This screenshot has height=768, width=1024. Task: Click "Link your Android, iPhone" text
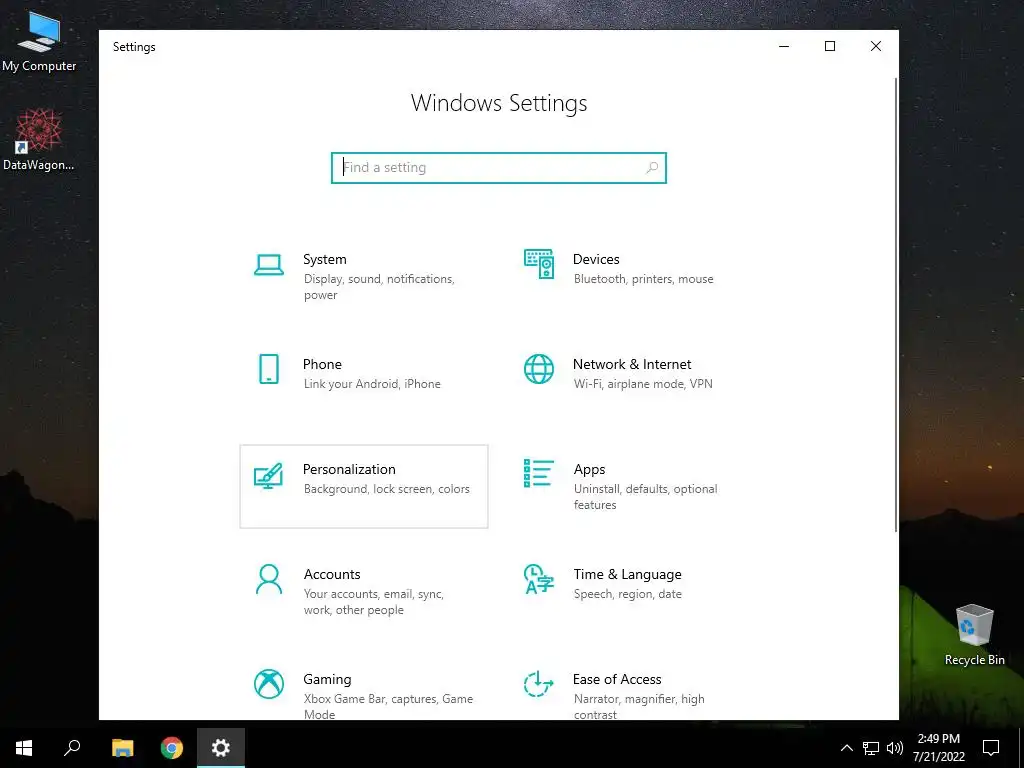pyautogui.click(x=372, y=384)
